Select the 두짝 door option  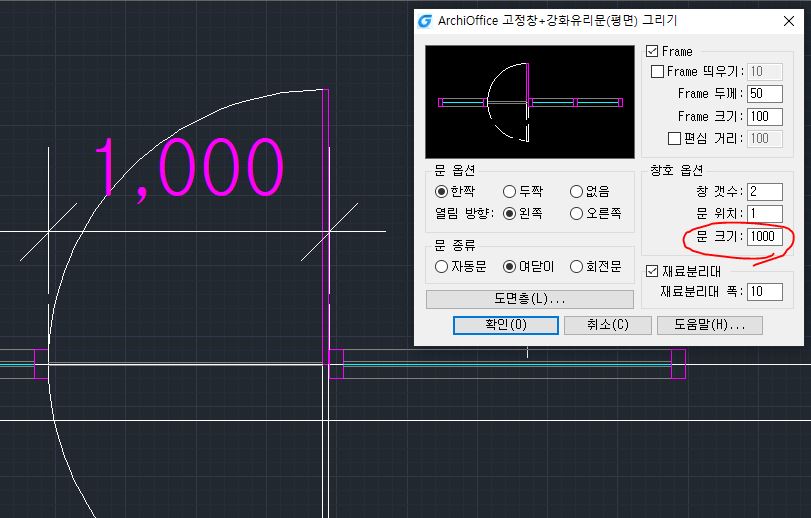click(x=509, y=191)
